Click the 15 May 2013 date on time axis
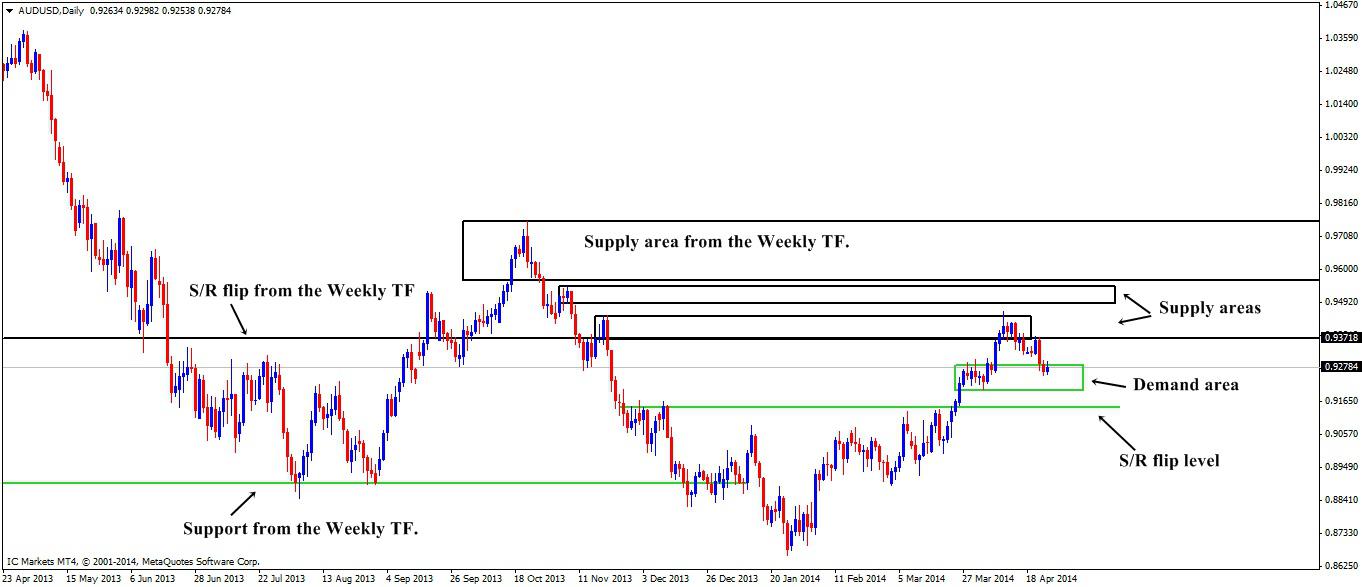This screenshot has height=587, width=1362. click(92, 579)
